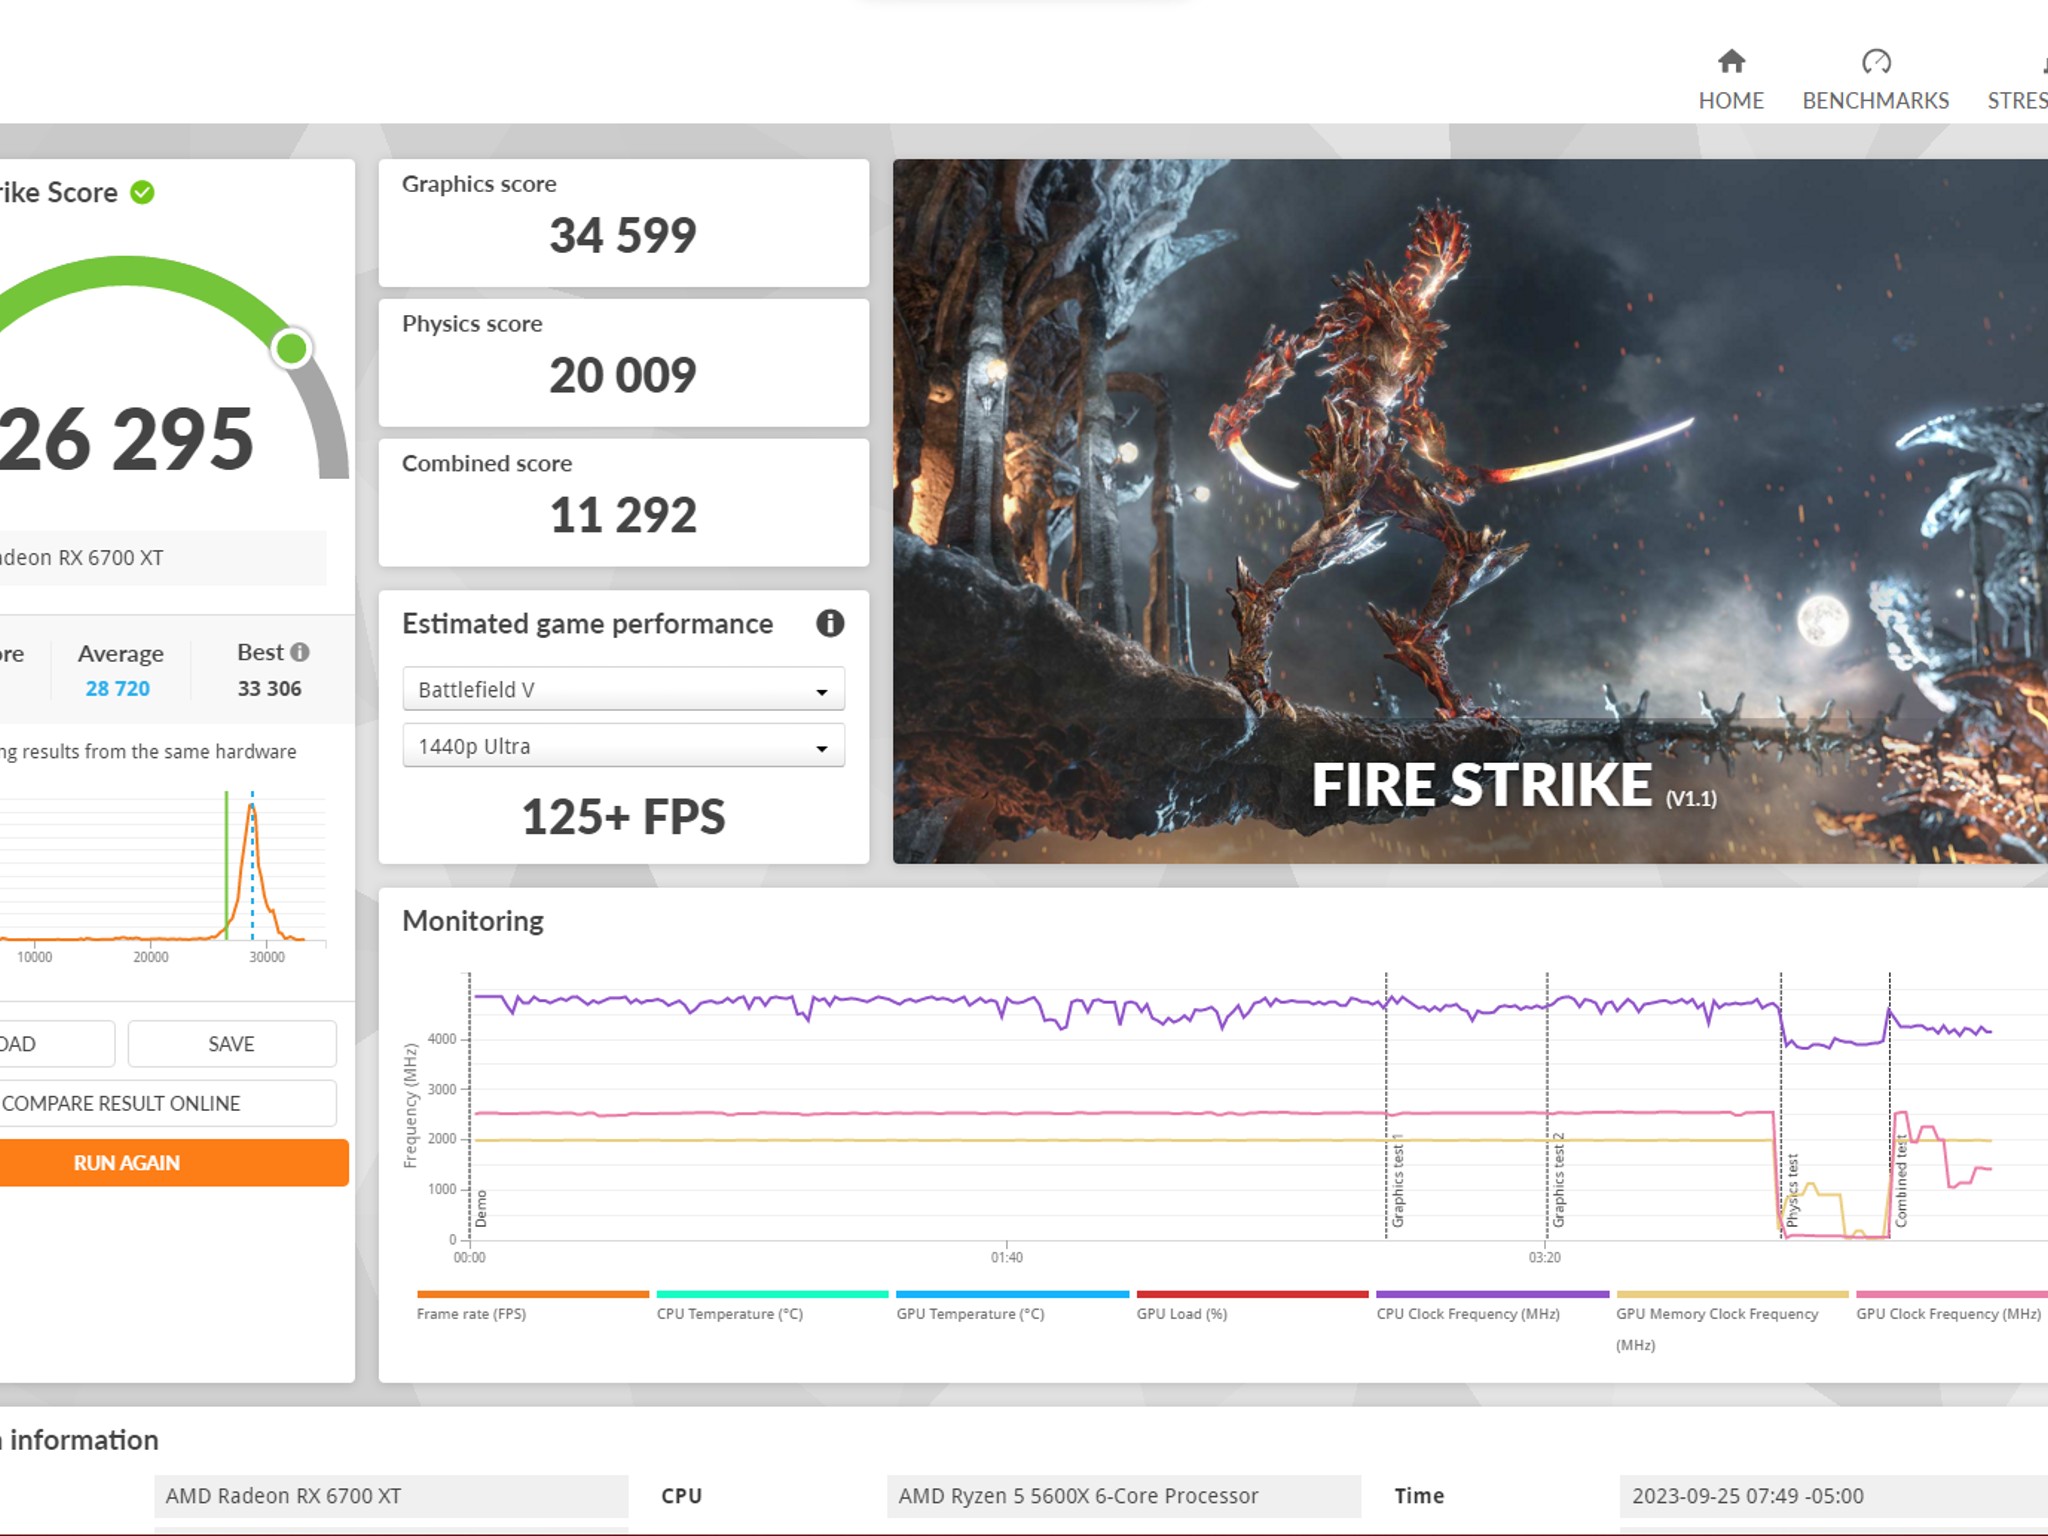Click the orange RUN AGAIN button

172,1163
